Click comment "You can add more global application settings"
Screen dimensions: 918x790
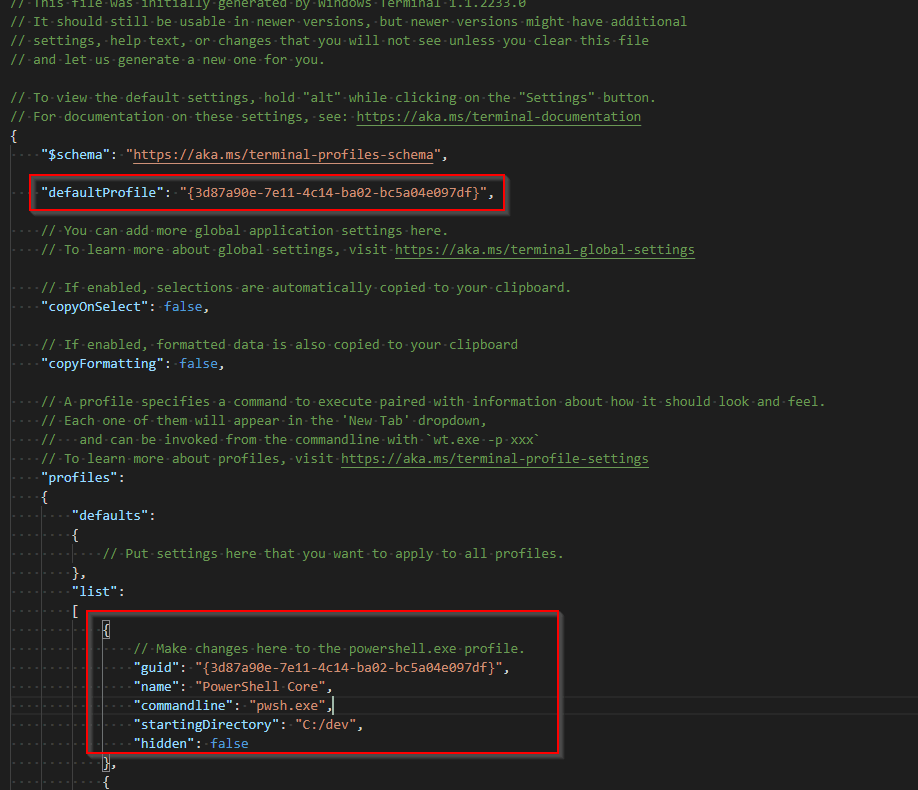tap(245, 231)
